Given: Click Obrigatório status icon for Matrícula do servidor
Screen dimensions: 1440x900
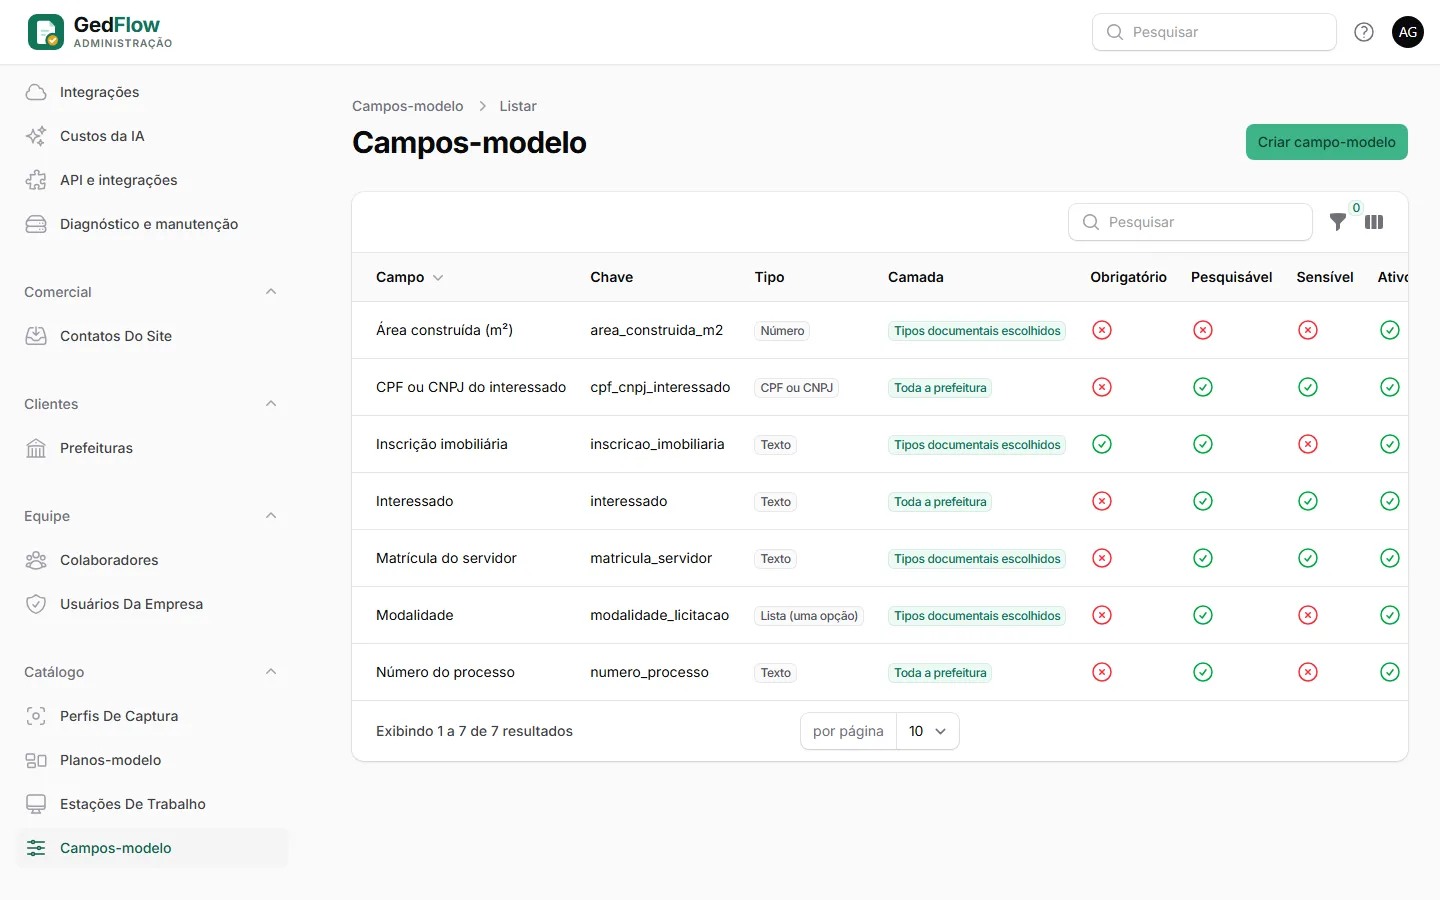Looking at the screenshot, I should click(x=1102, y=558).
